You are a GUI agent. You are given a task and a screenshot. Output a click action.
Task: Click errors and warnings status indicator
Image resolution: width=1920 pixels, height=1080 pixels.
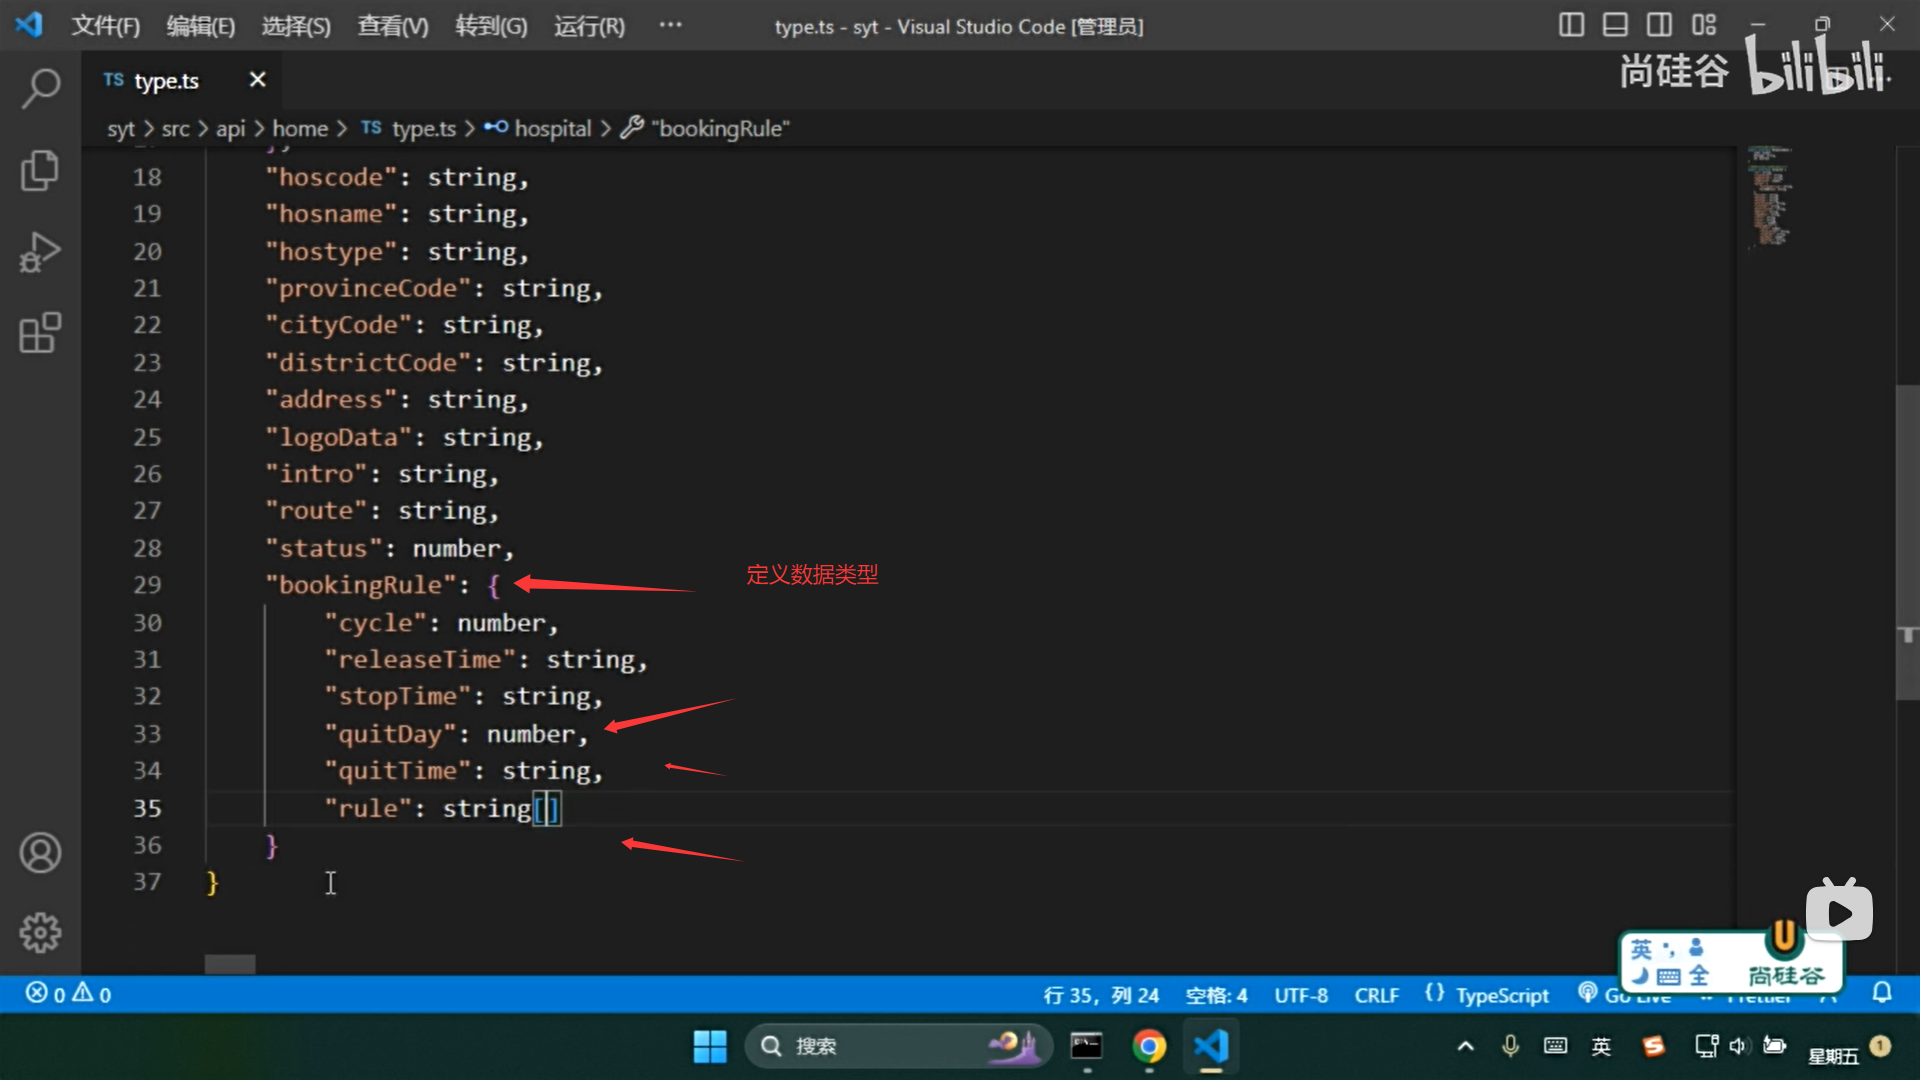pos(68,994)
